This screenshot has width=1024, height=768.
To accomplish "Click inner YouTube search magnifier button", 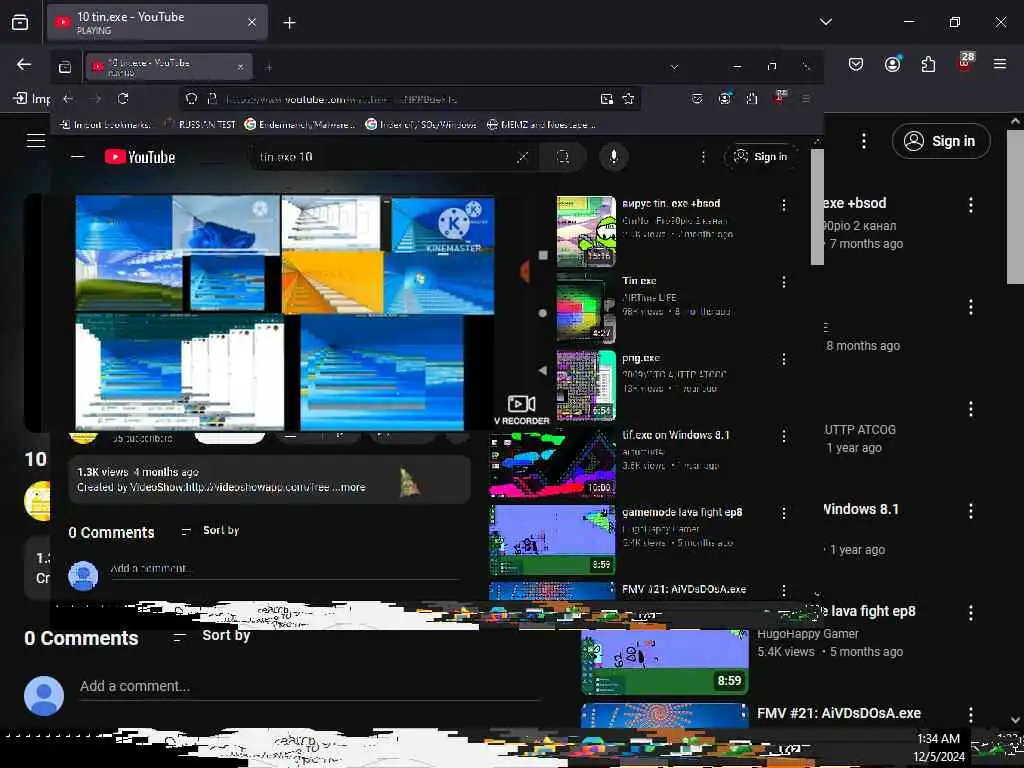I will coord(563,157).
